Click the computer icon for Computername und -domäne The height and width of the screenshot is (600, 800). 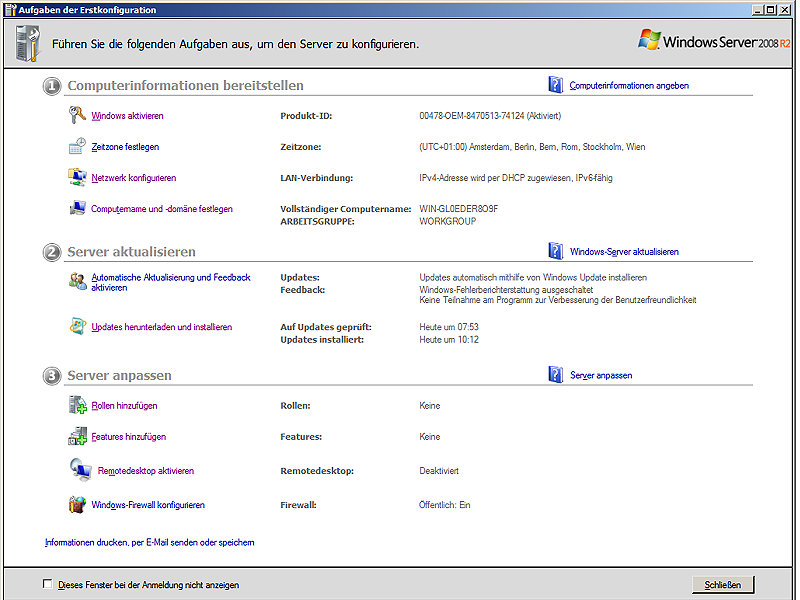(x=77, y=208)
